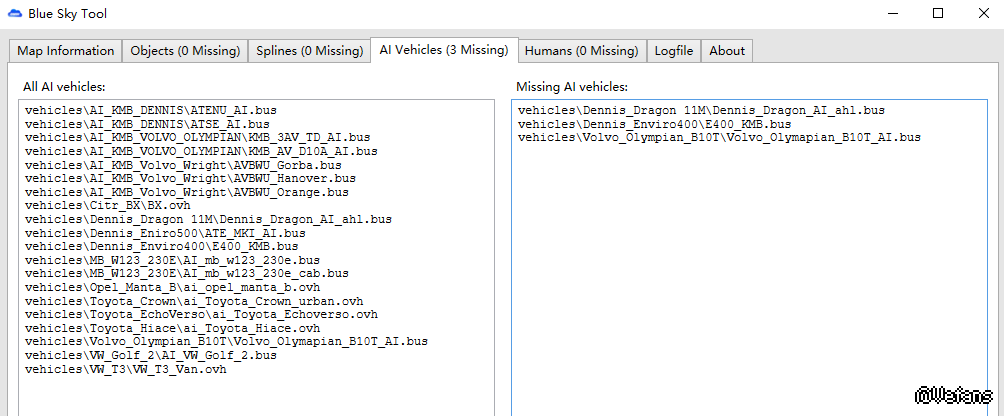Select missing vehicle Dennis_Dragon_AI_ahl.bus
This screenshot has height=416, width=1004.
tap(702, 110)
